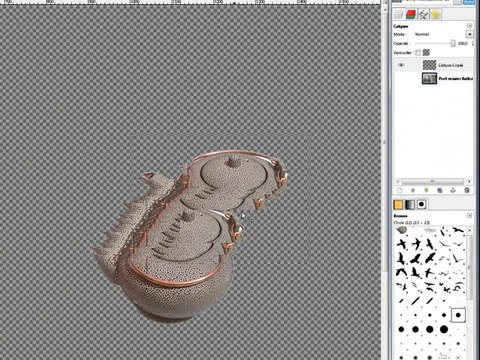480x360 pixels.
Task: Switch to the Brushes tab
Action: pos(422,204)
